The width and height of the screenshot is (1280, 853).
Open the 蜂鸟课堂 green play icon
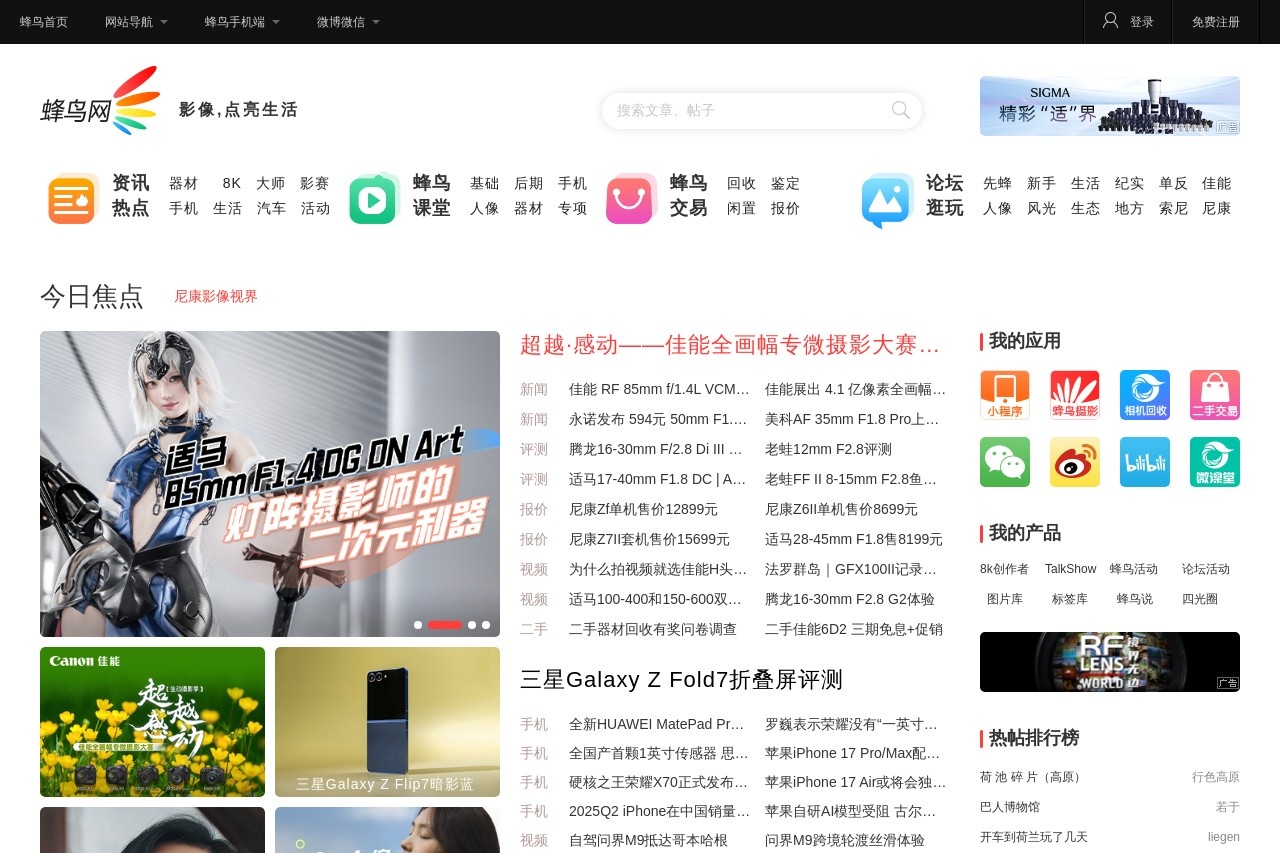pyautogui.click(x=374, y=198)
